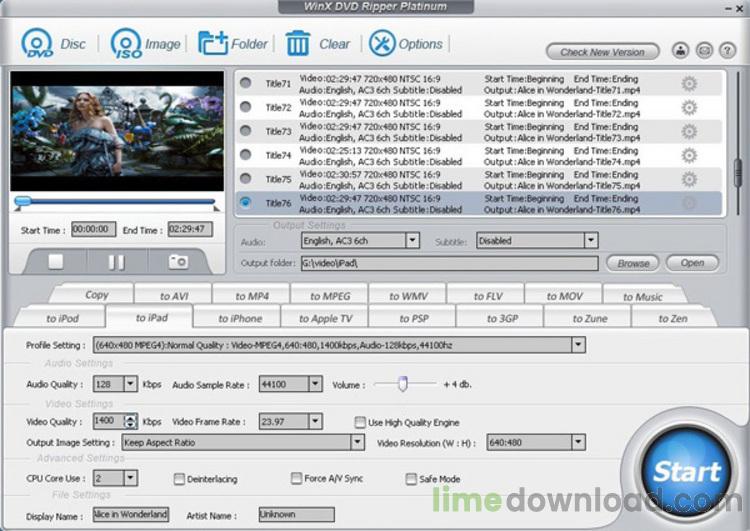Pause the video preview
This screenshot has height=531, width=750.
[x=116, y=262]
